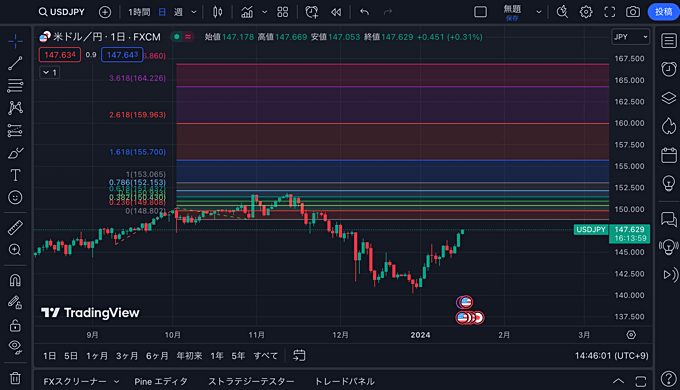Select the crosshair cursor tool
680x390 pixels.
click(15, 41)
